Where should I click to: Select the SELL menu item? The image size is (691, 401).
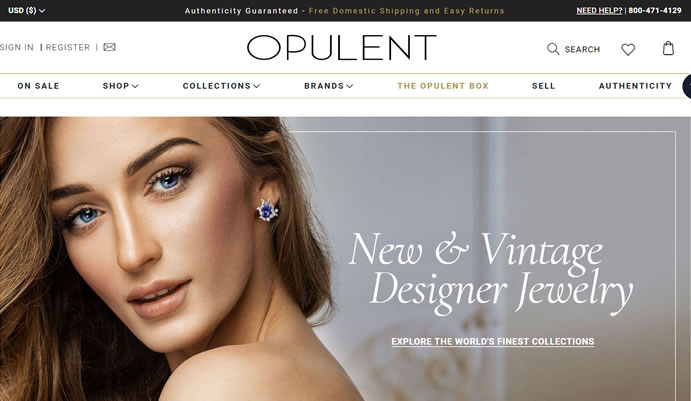[x=543, y=86]
